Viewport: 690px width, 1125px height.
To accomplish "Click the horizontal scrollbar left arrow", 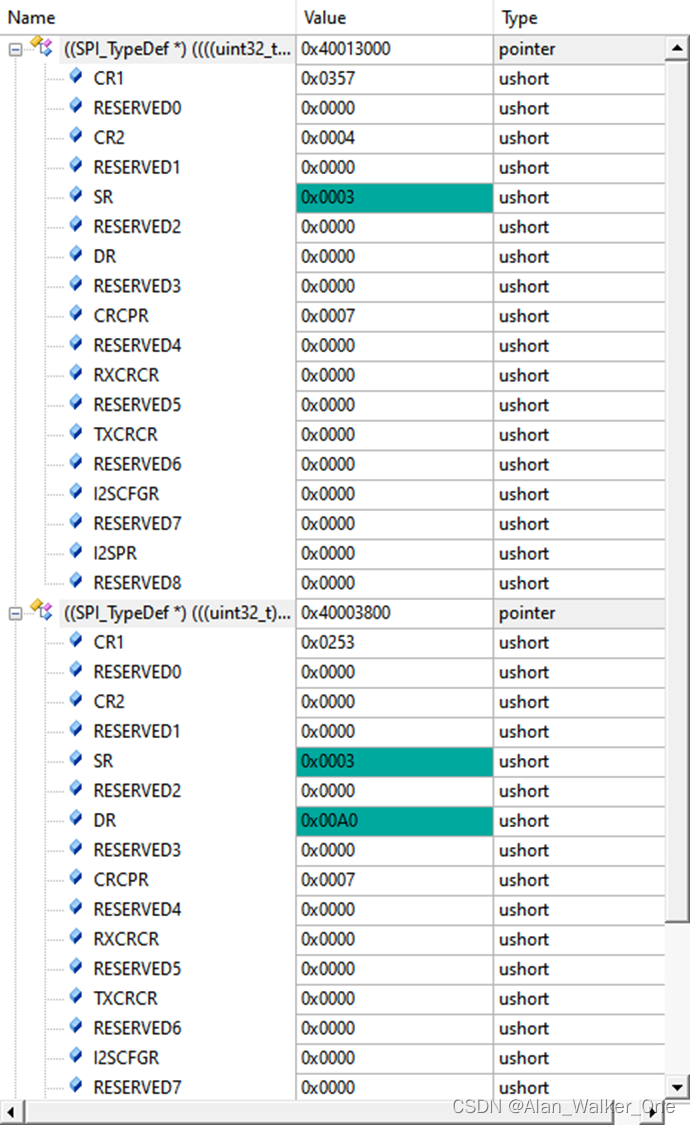I will [x=11, y=1113].
